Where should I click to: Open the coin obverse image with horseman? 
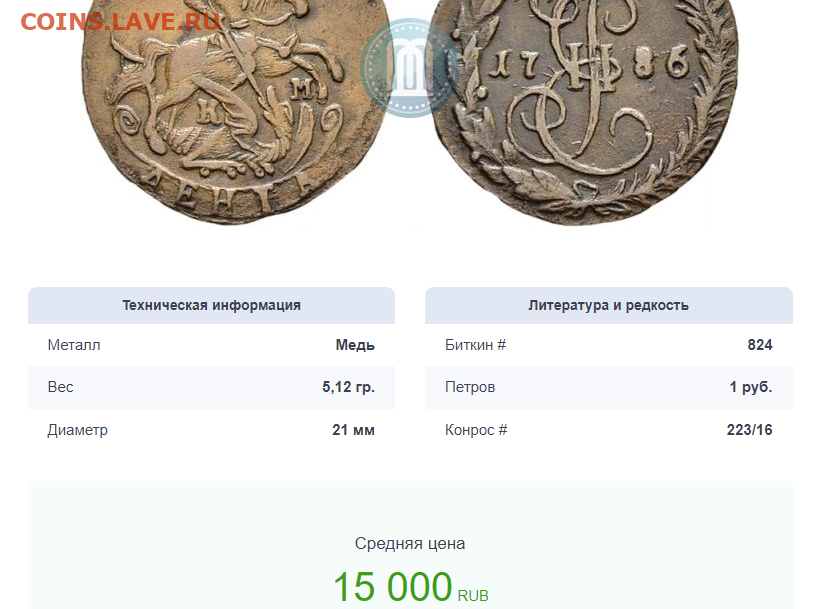click(x=235, y=112)
